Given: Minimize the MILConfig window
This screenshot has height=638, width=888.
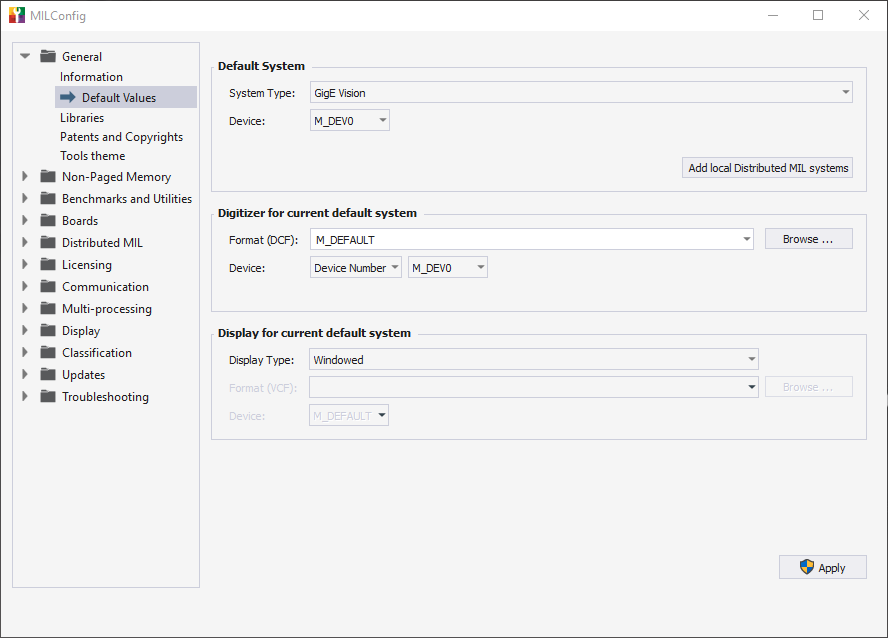Looking at the screenshot, I should [x=772, y=15].
